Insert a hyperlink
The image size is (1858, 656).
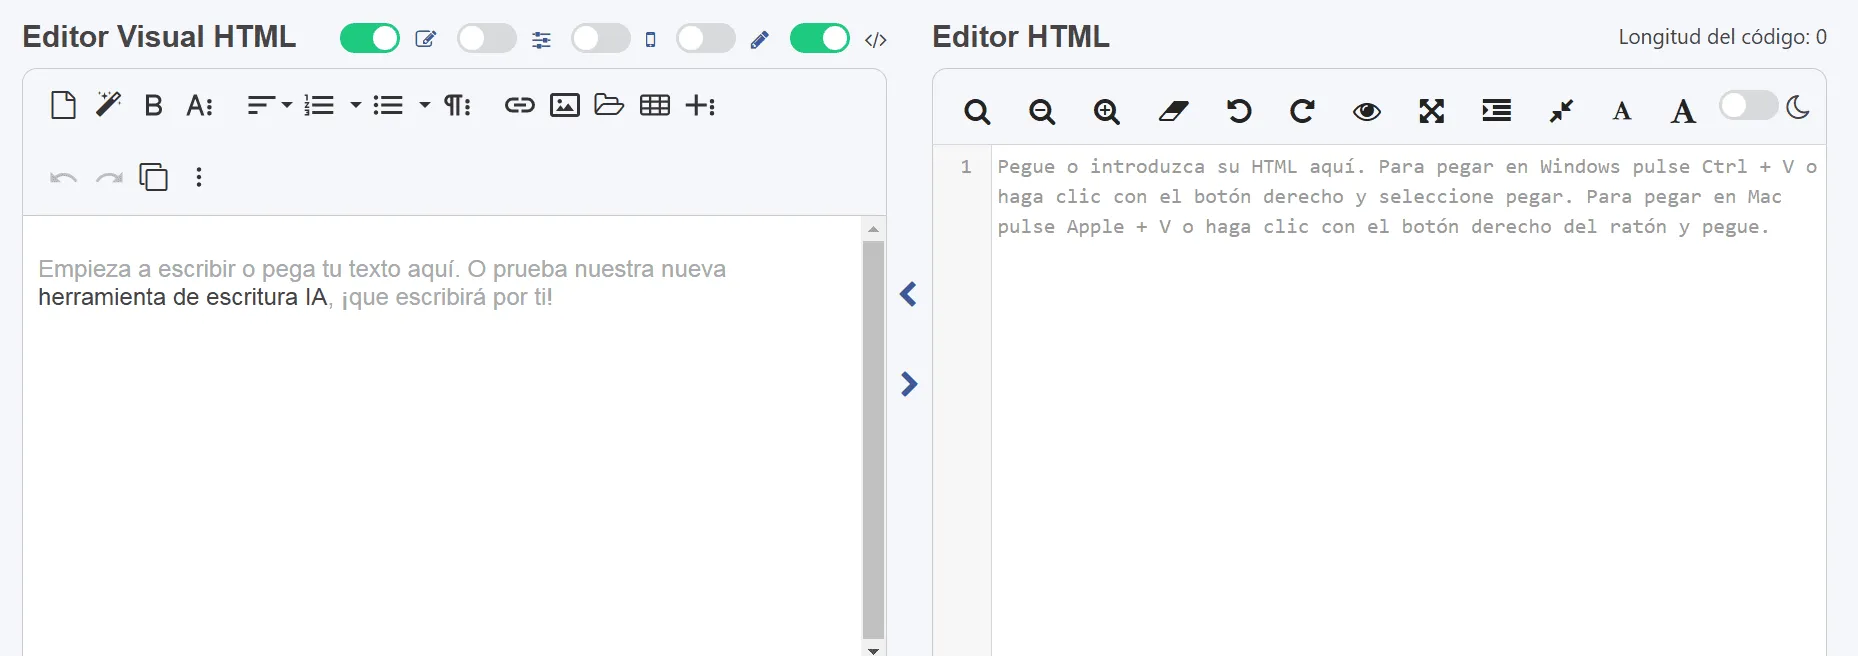520,105
